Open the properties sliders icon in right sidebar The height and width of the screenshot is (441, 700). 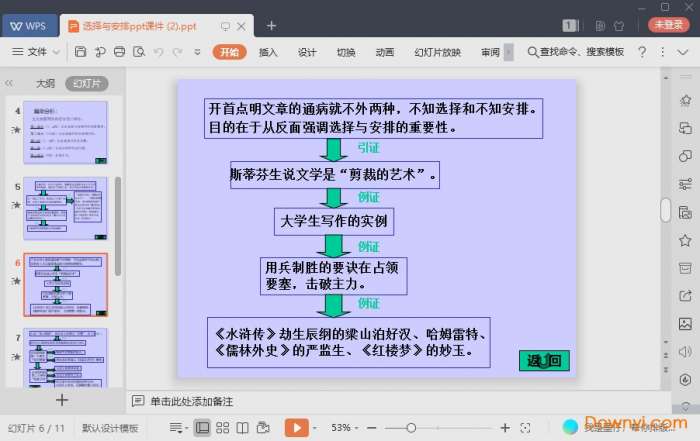coord(685,184)
